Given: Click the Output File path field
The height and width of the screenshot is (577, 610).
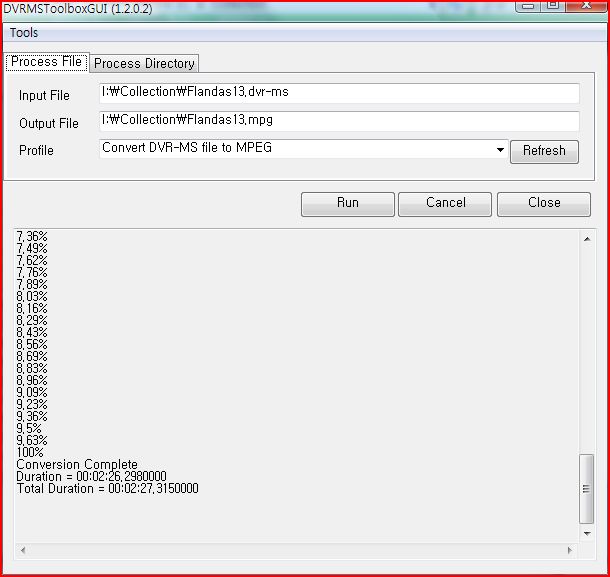Looking at the screenshot, I should pyautogui.click(x=339, y=121).
